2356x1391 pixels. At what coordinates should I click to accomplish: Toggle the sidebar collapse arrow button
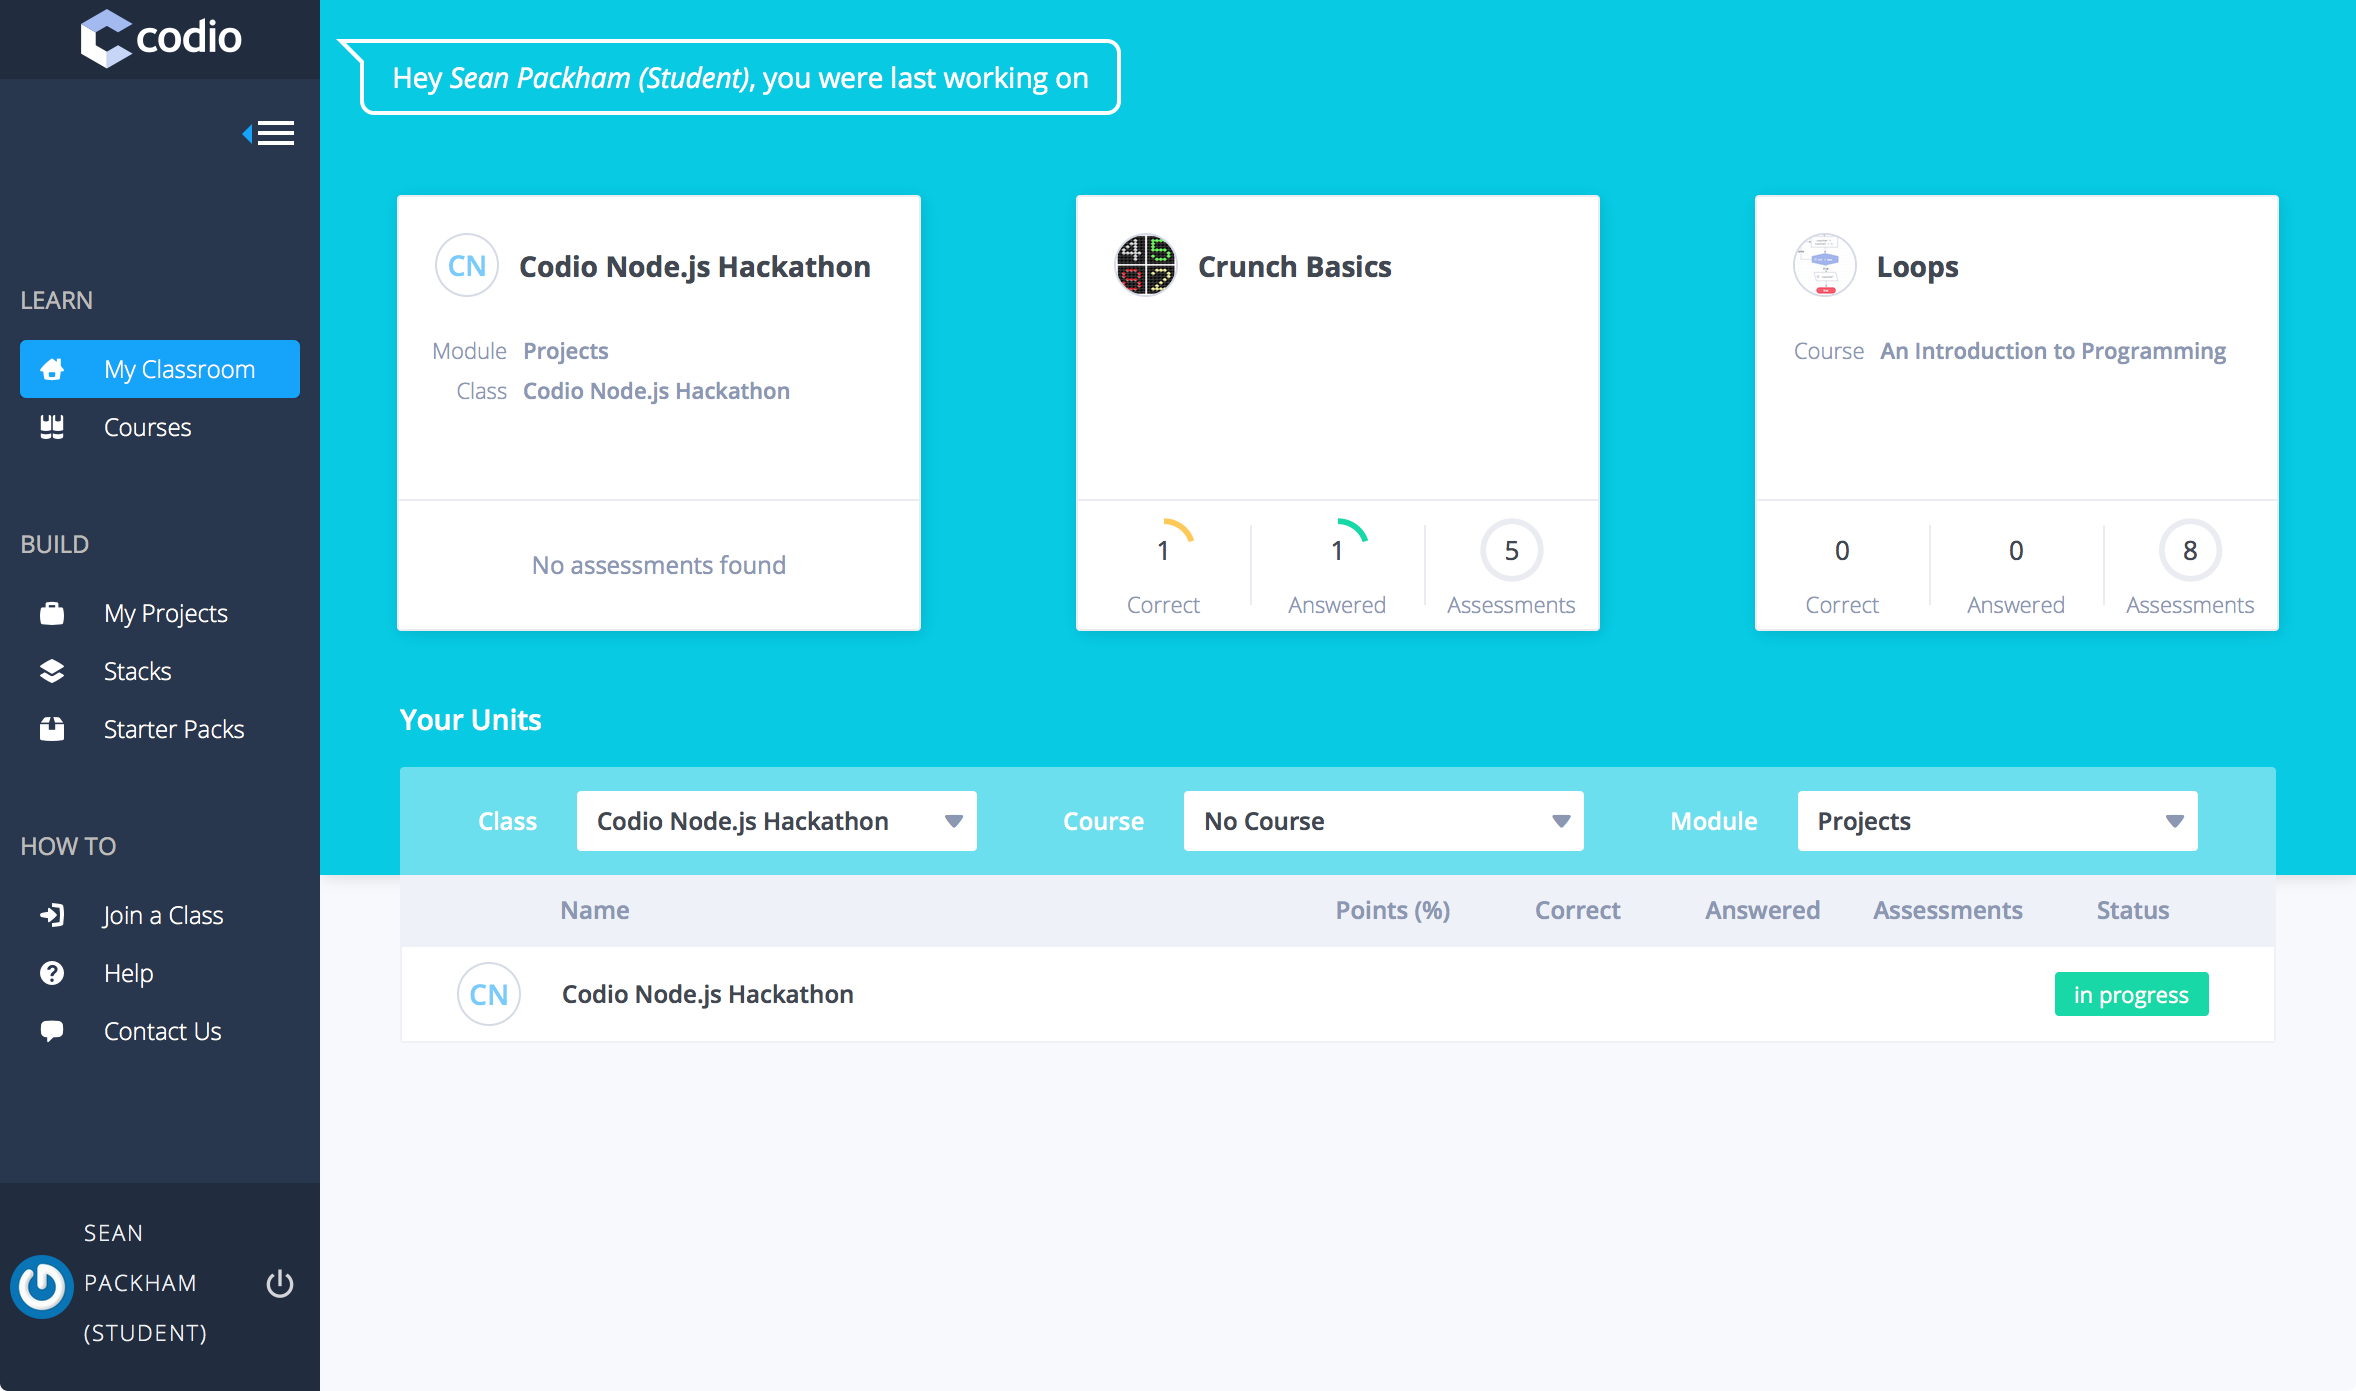coord(268,132)
